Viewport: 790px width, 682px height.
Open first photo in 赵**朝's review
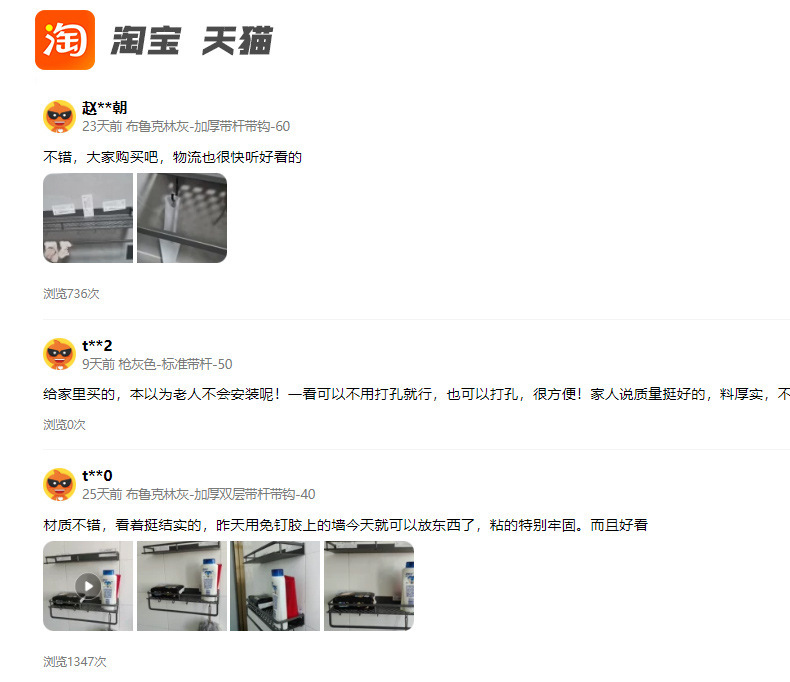click(88, 218)
